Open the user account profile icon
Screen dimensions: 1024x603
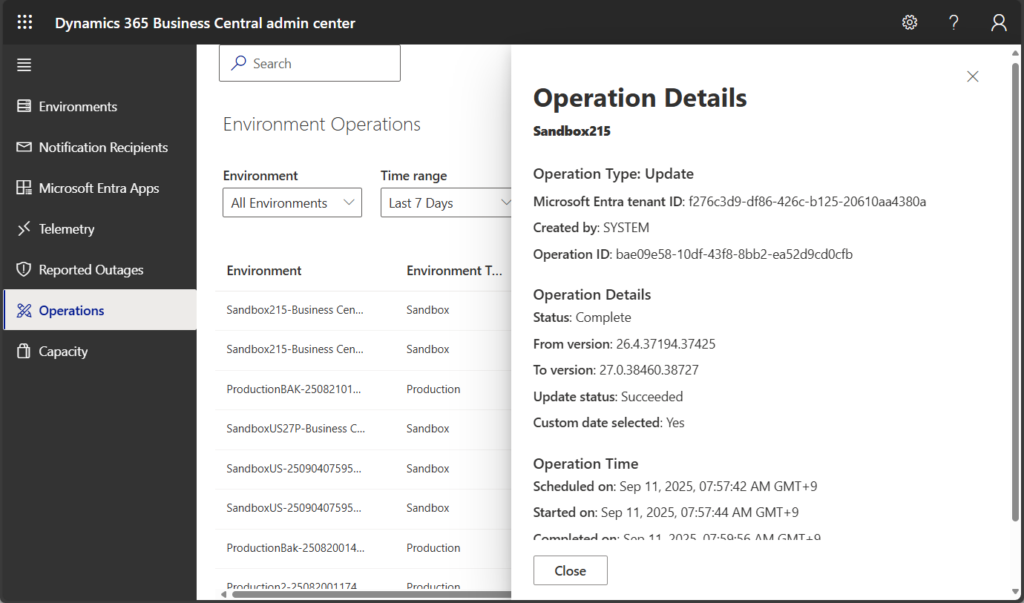pos(998,22)
